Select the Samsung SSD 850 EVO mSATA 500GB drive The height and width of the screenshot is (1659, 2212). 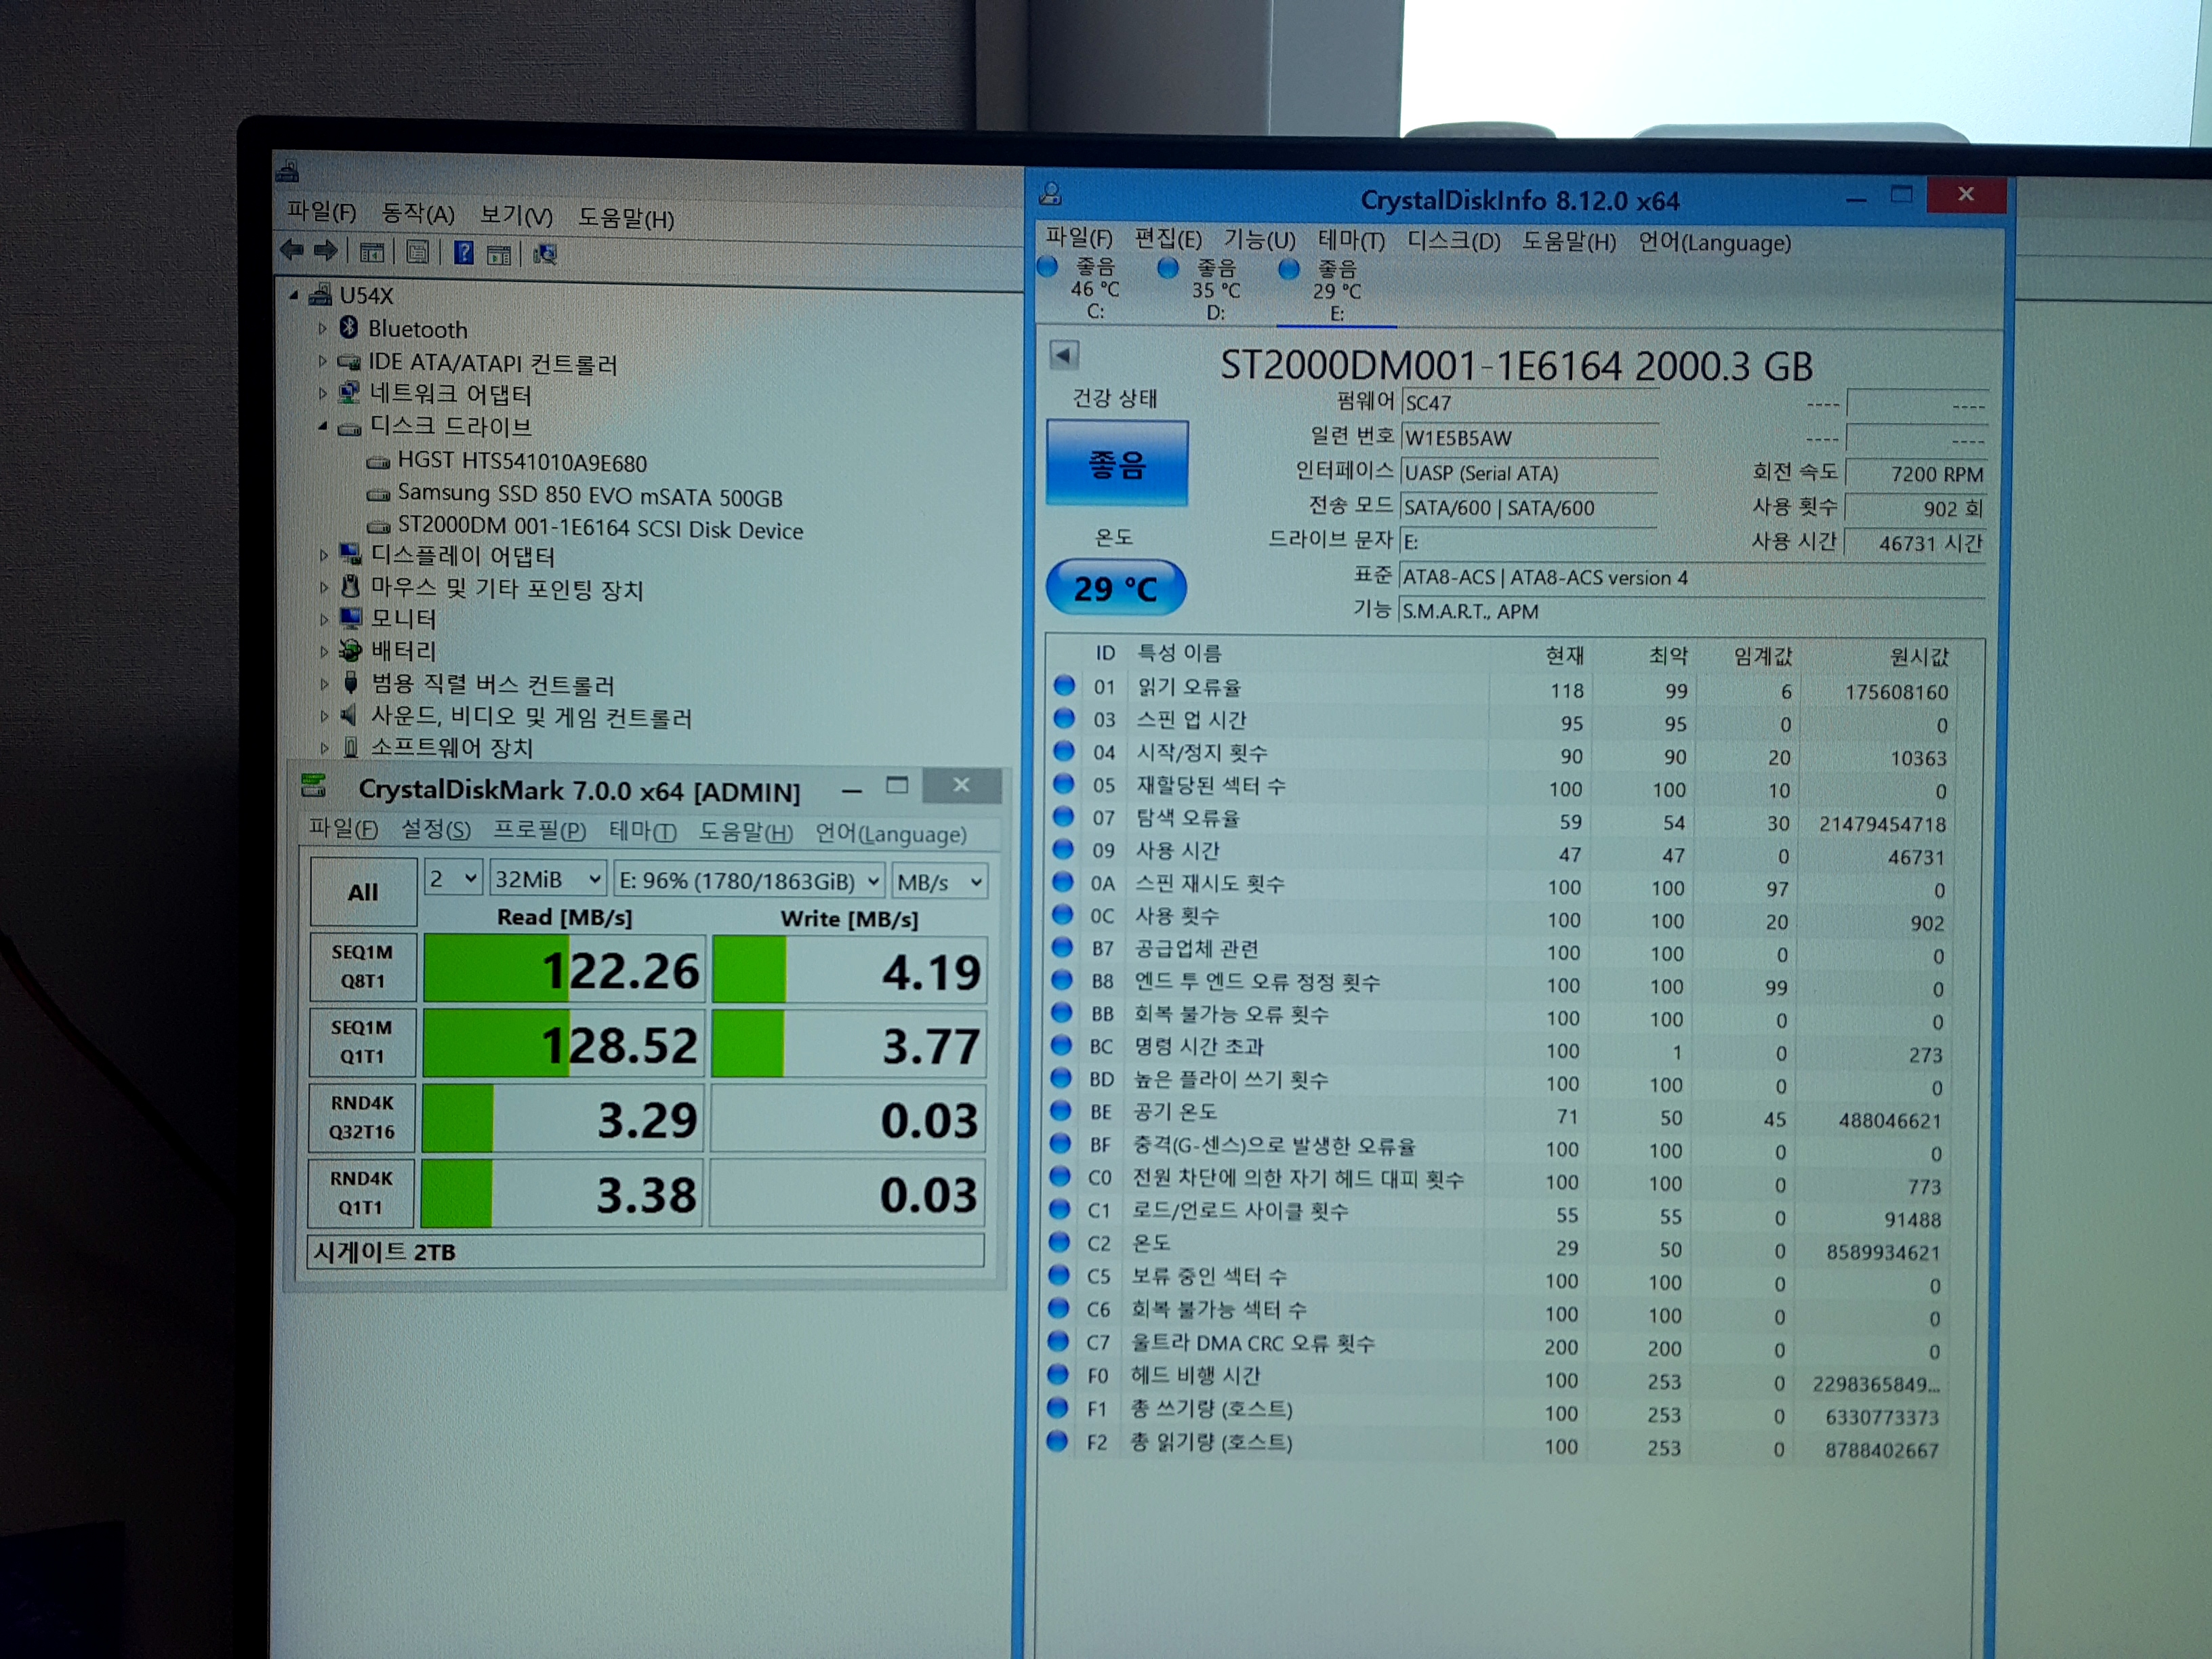[590, 495]
